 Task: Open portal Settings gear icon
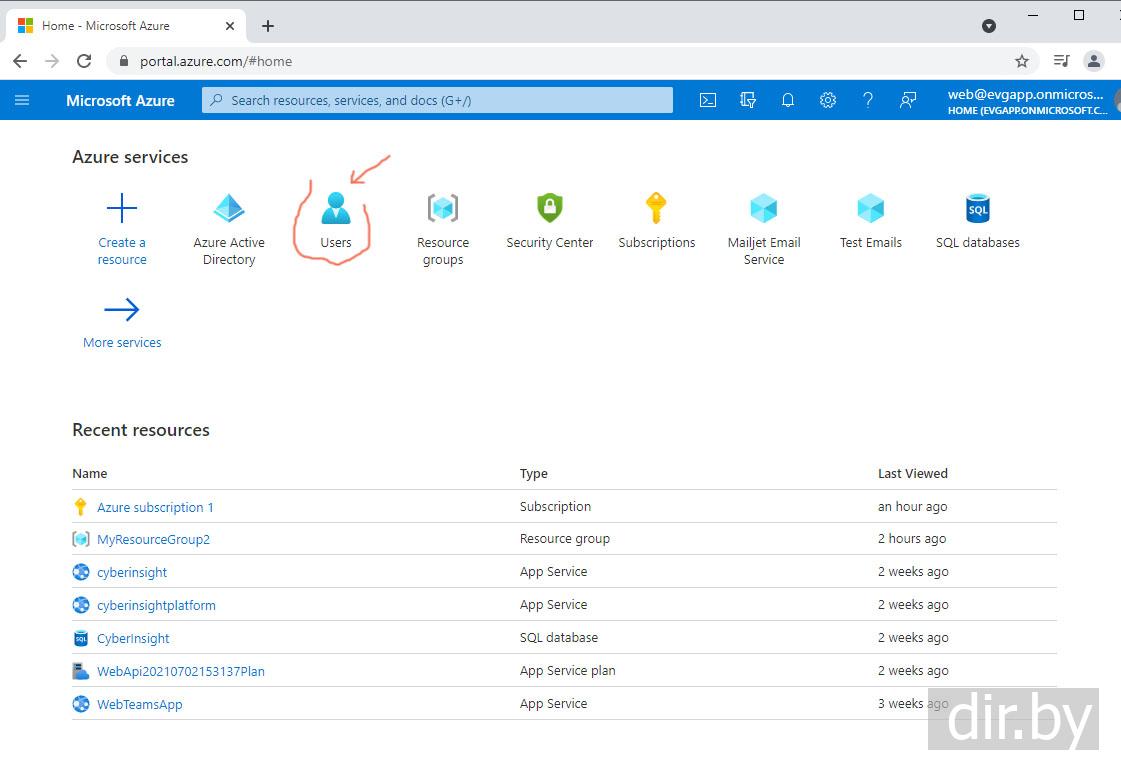click(x=828, y=100)
